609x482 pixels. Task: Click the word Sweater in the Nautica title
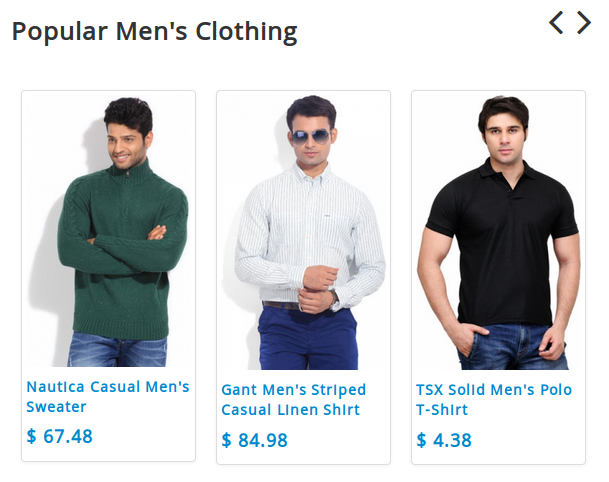tap(56, 407)
